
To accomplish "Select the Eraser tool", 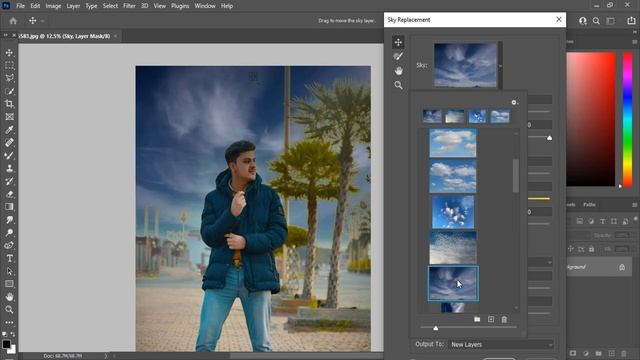I will 9,194.
